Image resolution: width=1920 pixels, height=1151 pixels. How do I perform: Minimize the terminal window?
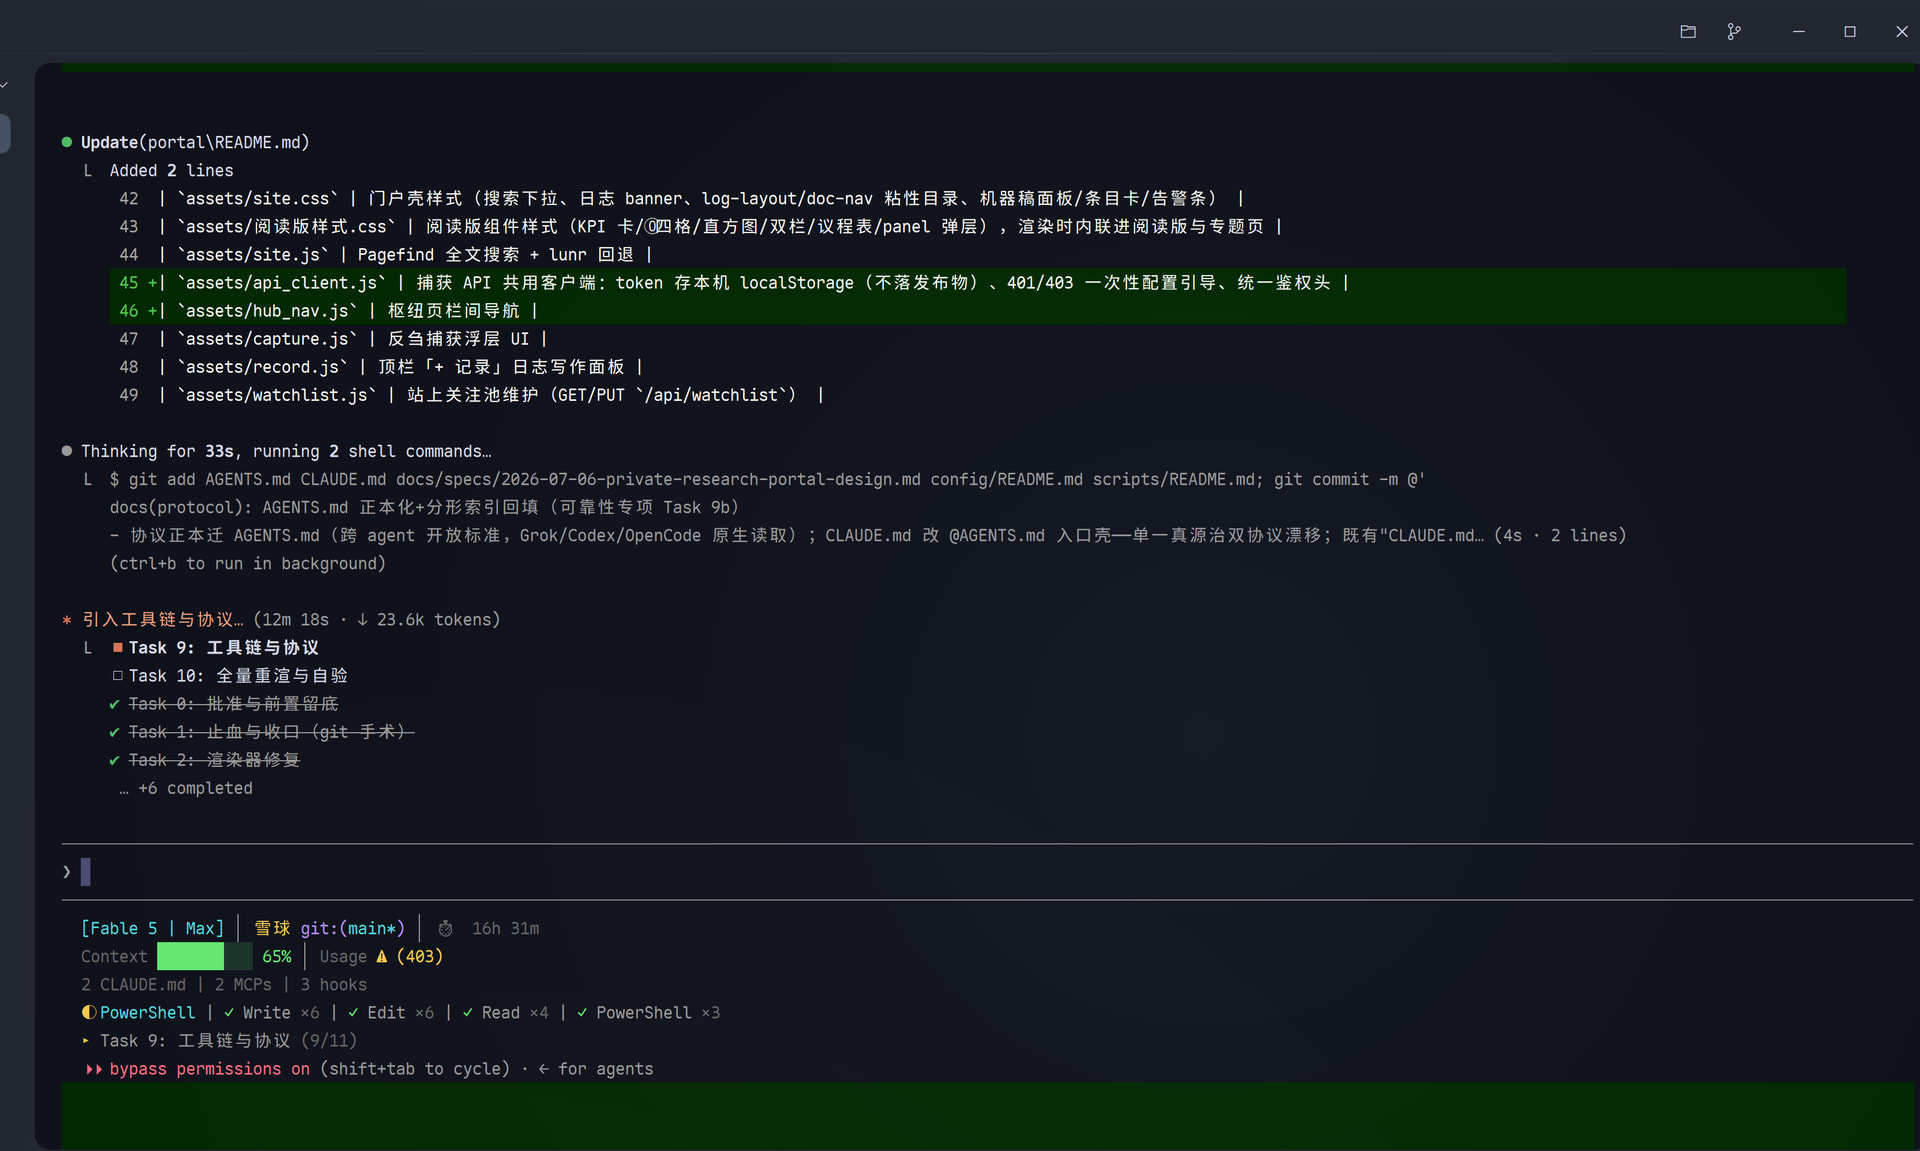[x=1799, y=32]
